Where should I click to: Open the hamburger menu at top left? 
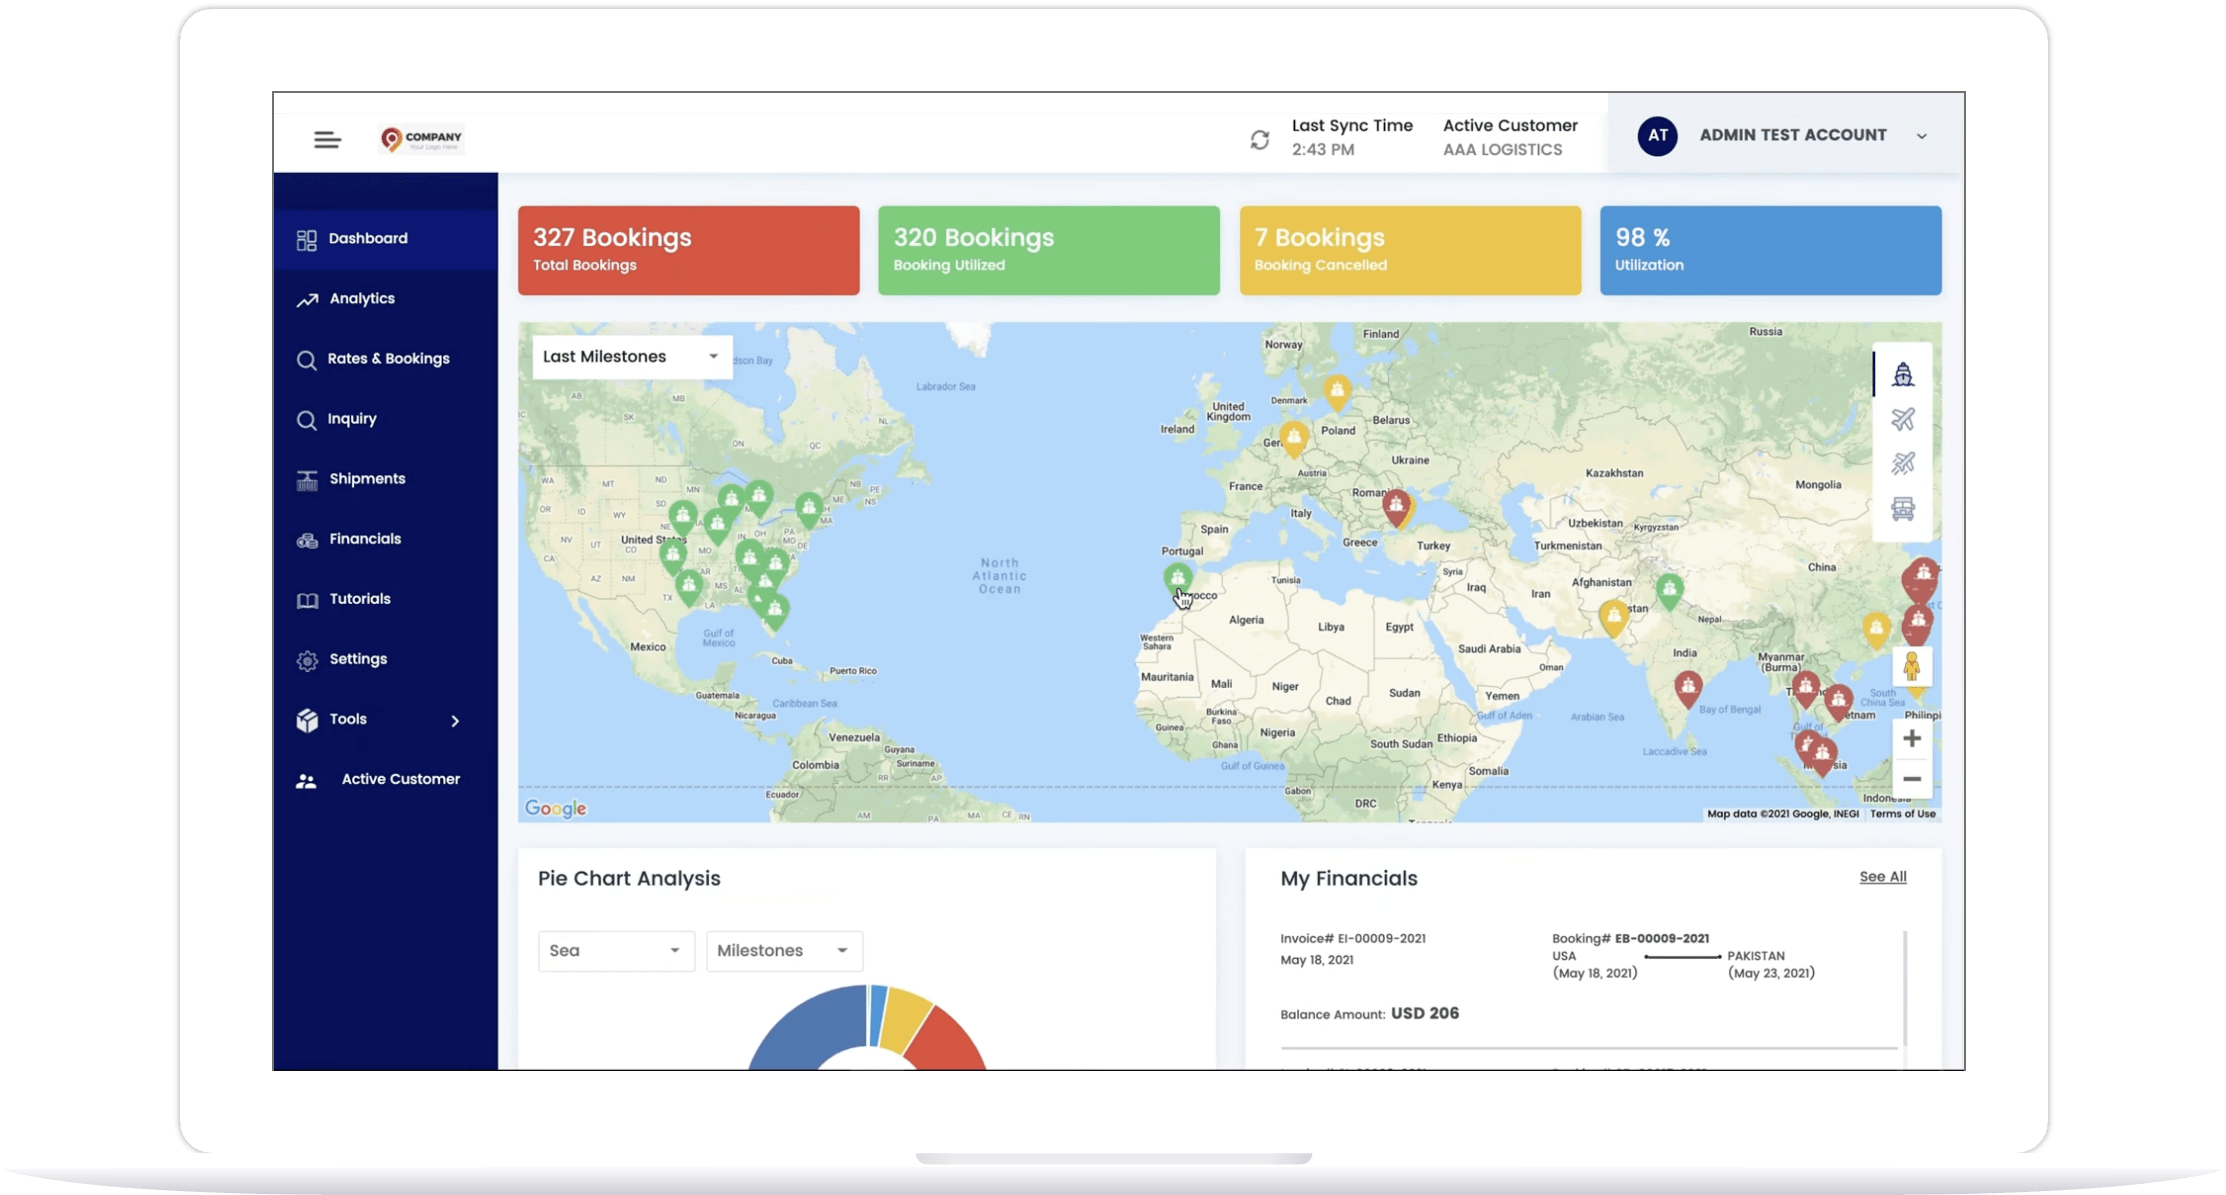point(327,139)
